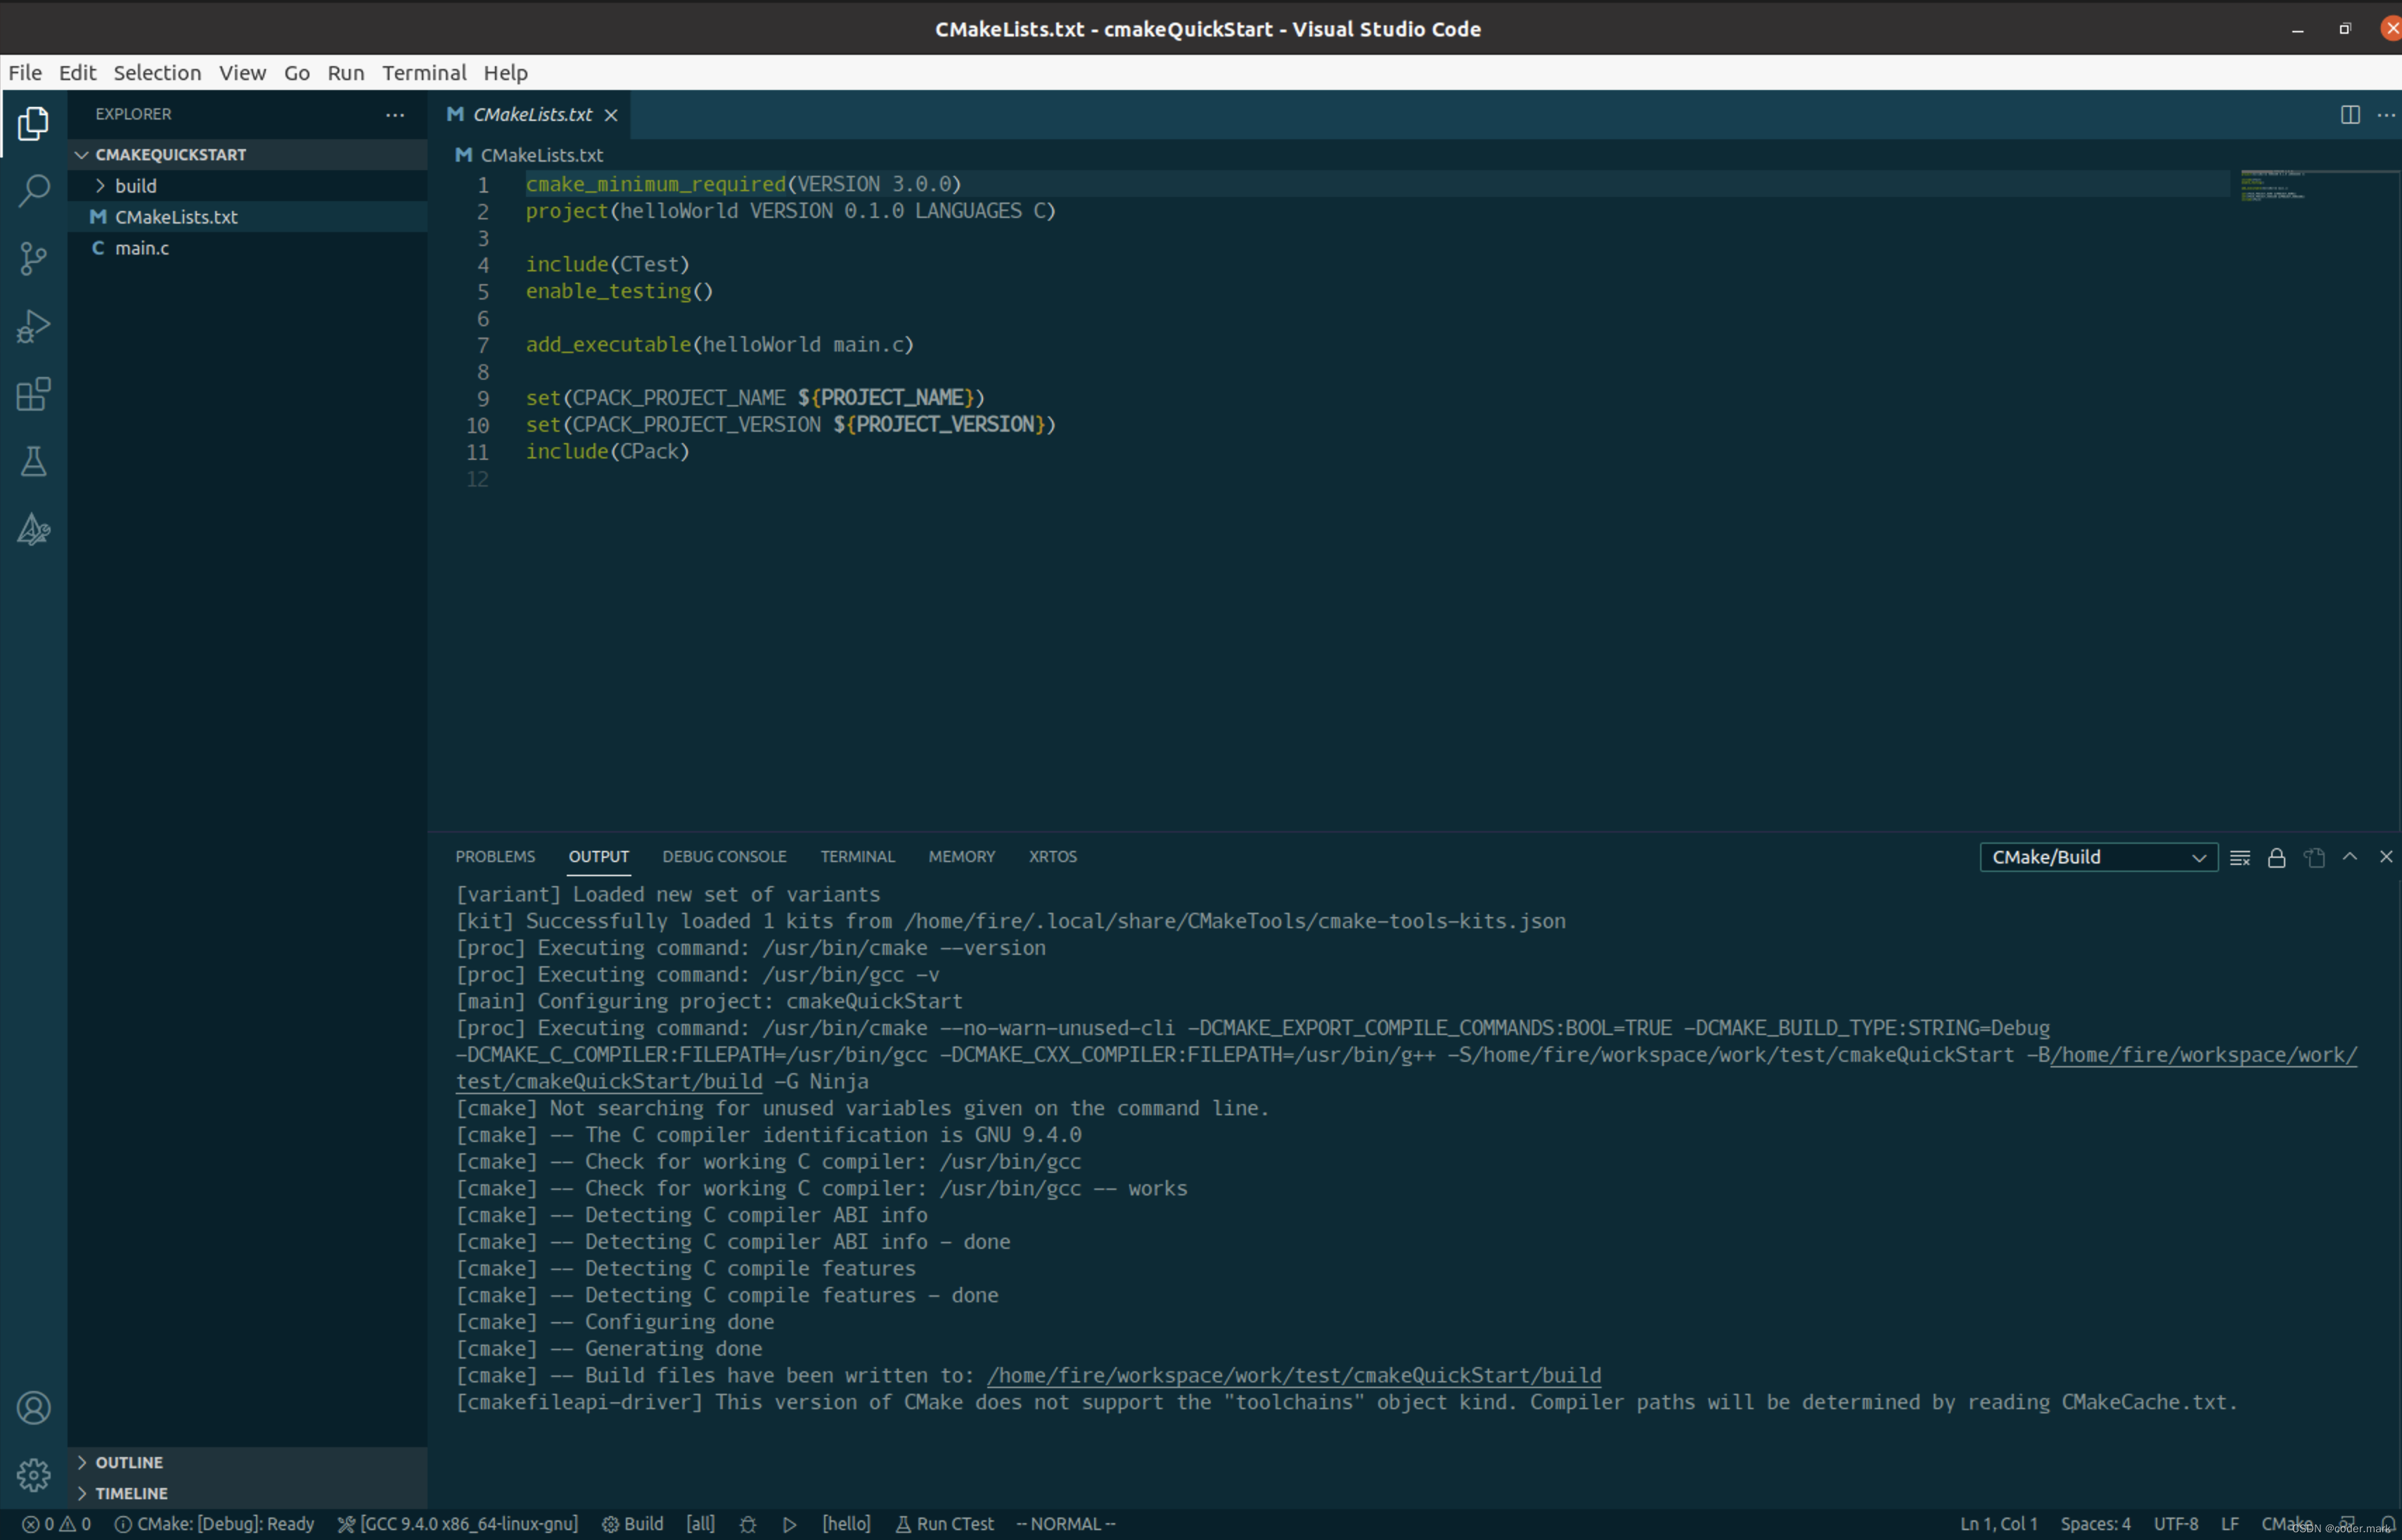Viewport: 2402px width, 1540px height.
Task: Open the Search view in activity bar
Action: 34,190
